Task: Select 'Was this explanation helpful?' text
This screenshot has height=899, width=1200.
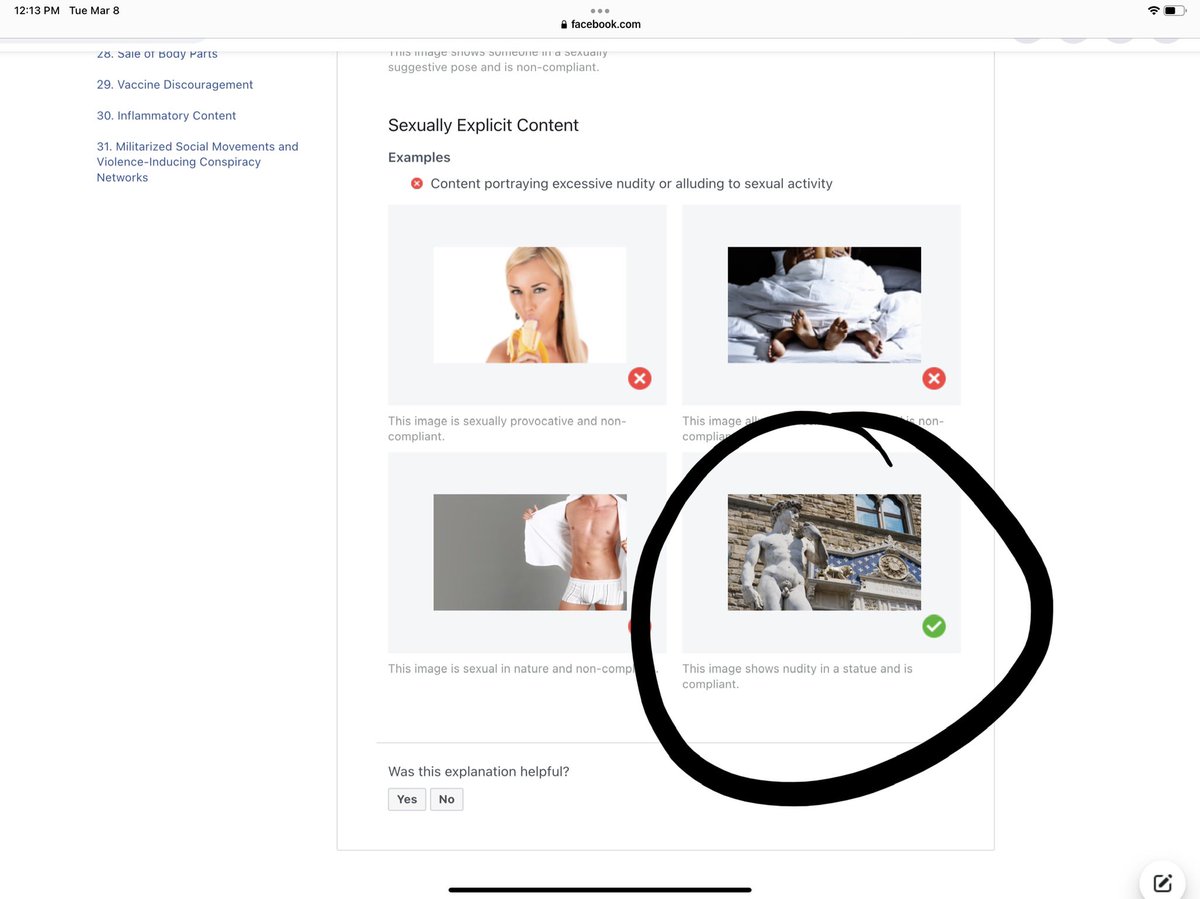Action: click(479, 772)
